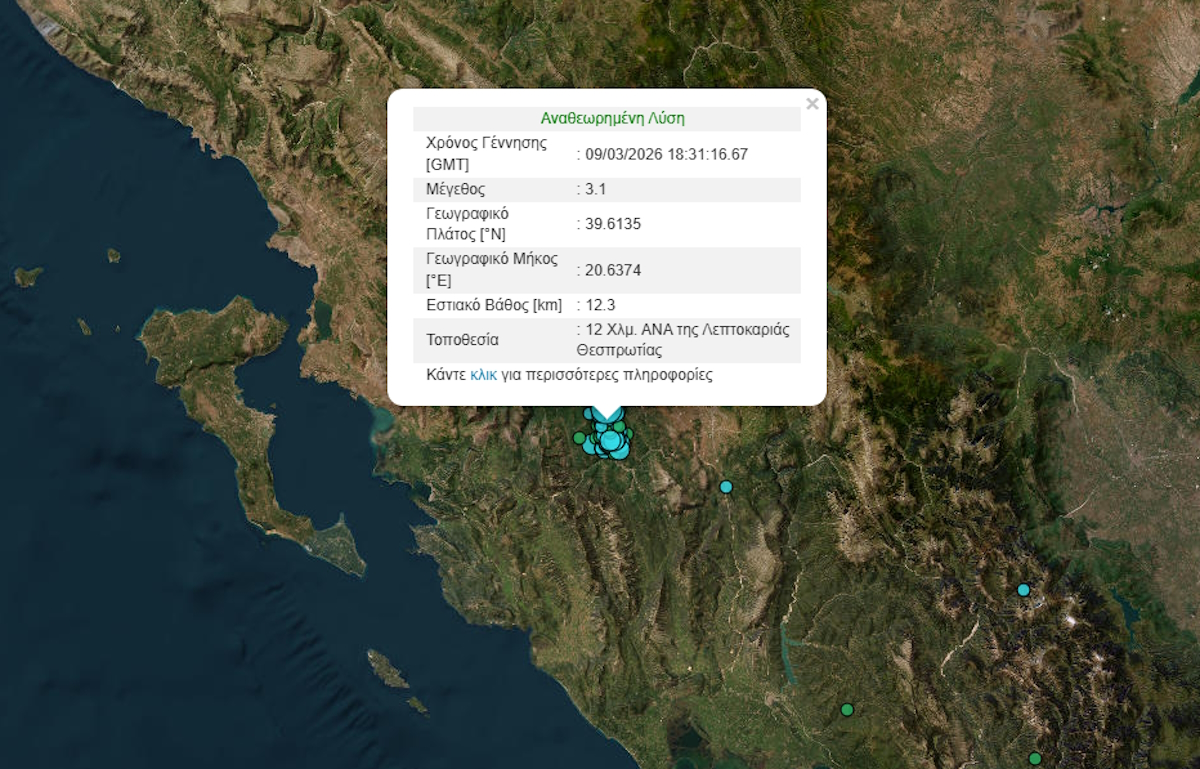Click the isolated teal marker east of the cluster

pos(725,487)
